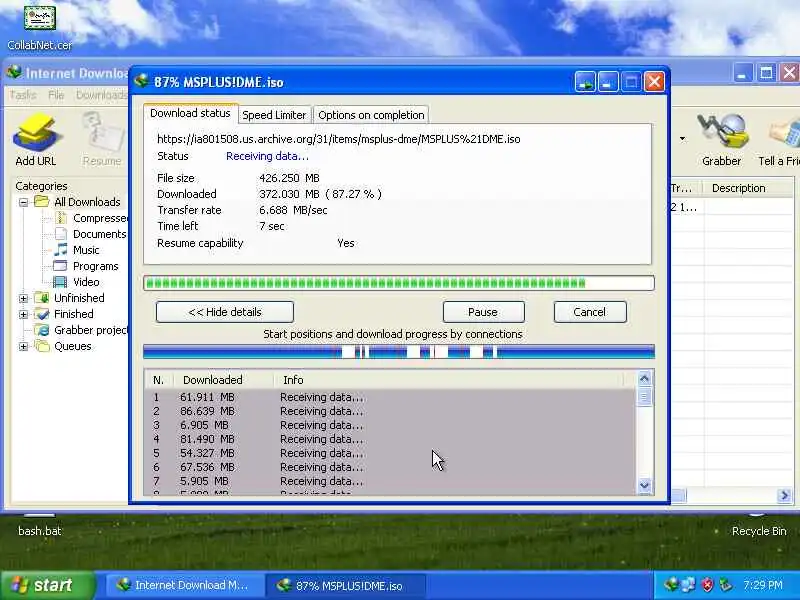Click the Queues folder icon
Image resolution: width=800 pixels, height=600 pixels.
(x=42, y=346)
